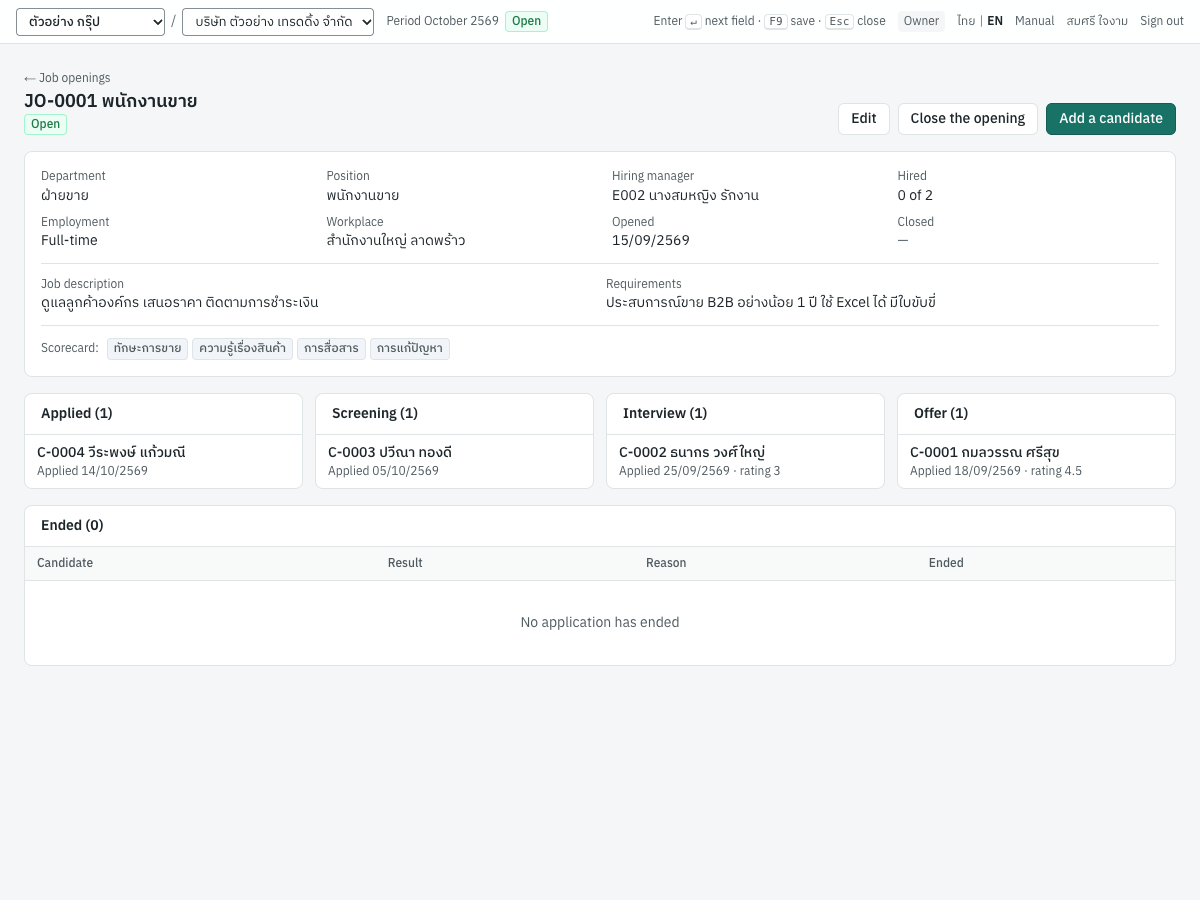Click the No application has ended message
Screen dimensions: 1200x900
tap(600, 622)
